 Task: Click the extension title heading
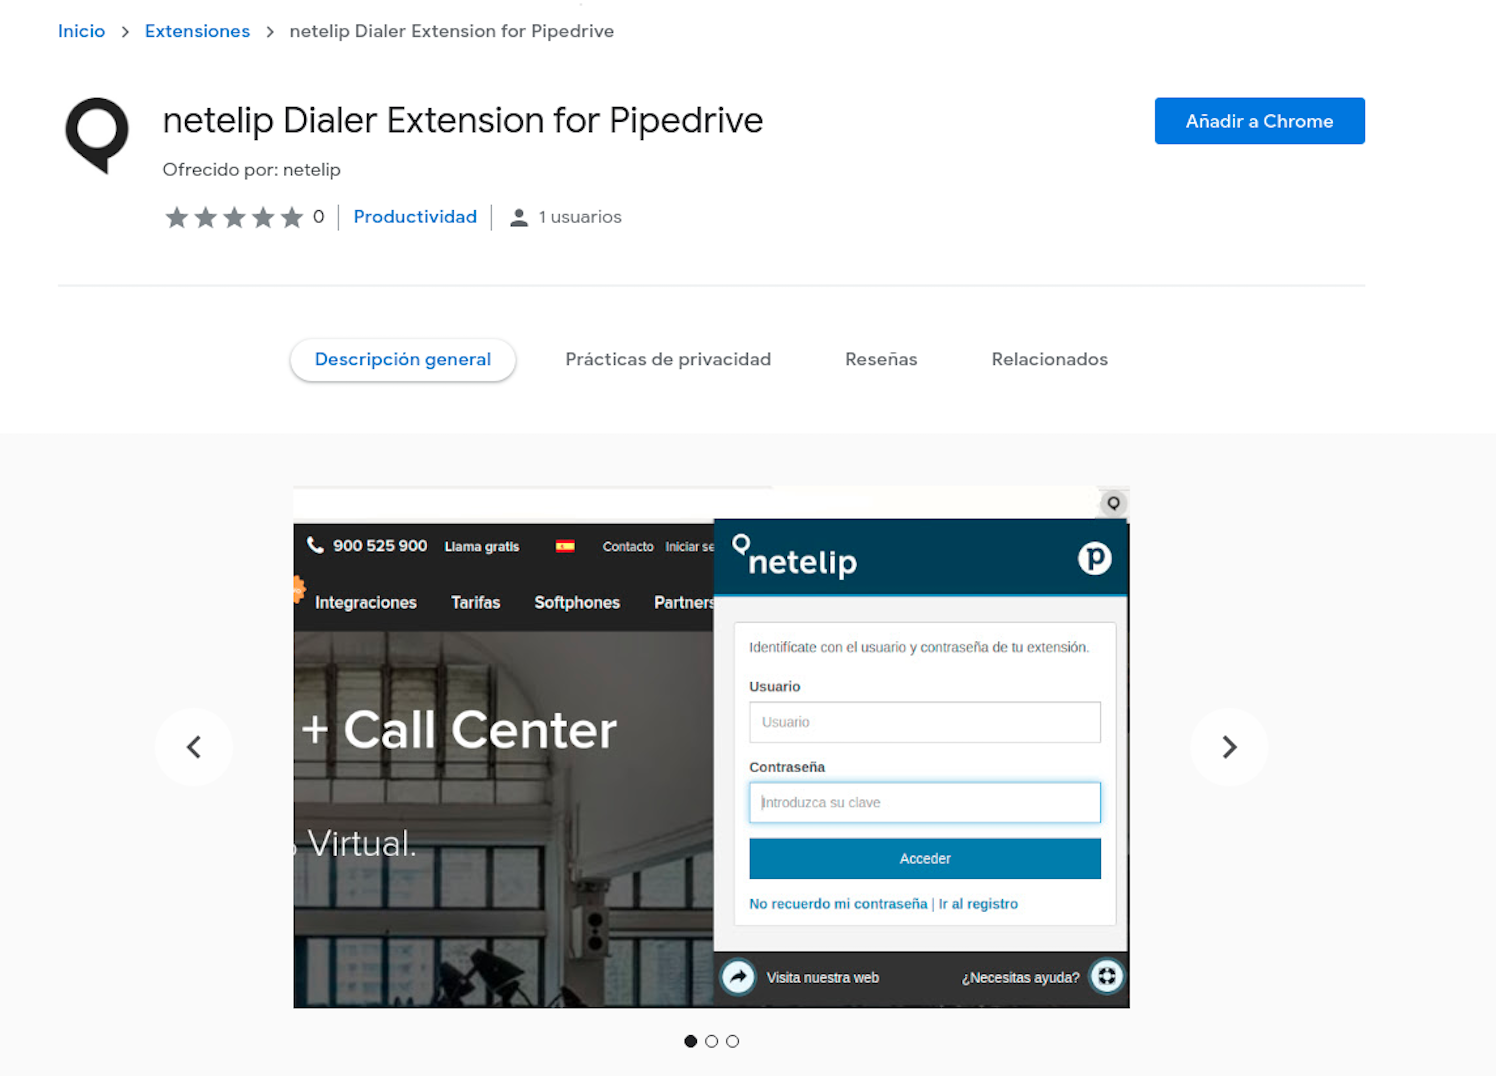coord(463,120)
